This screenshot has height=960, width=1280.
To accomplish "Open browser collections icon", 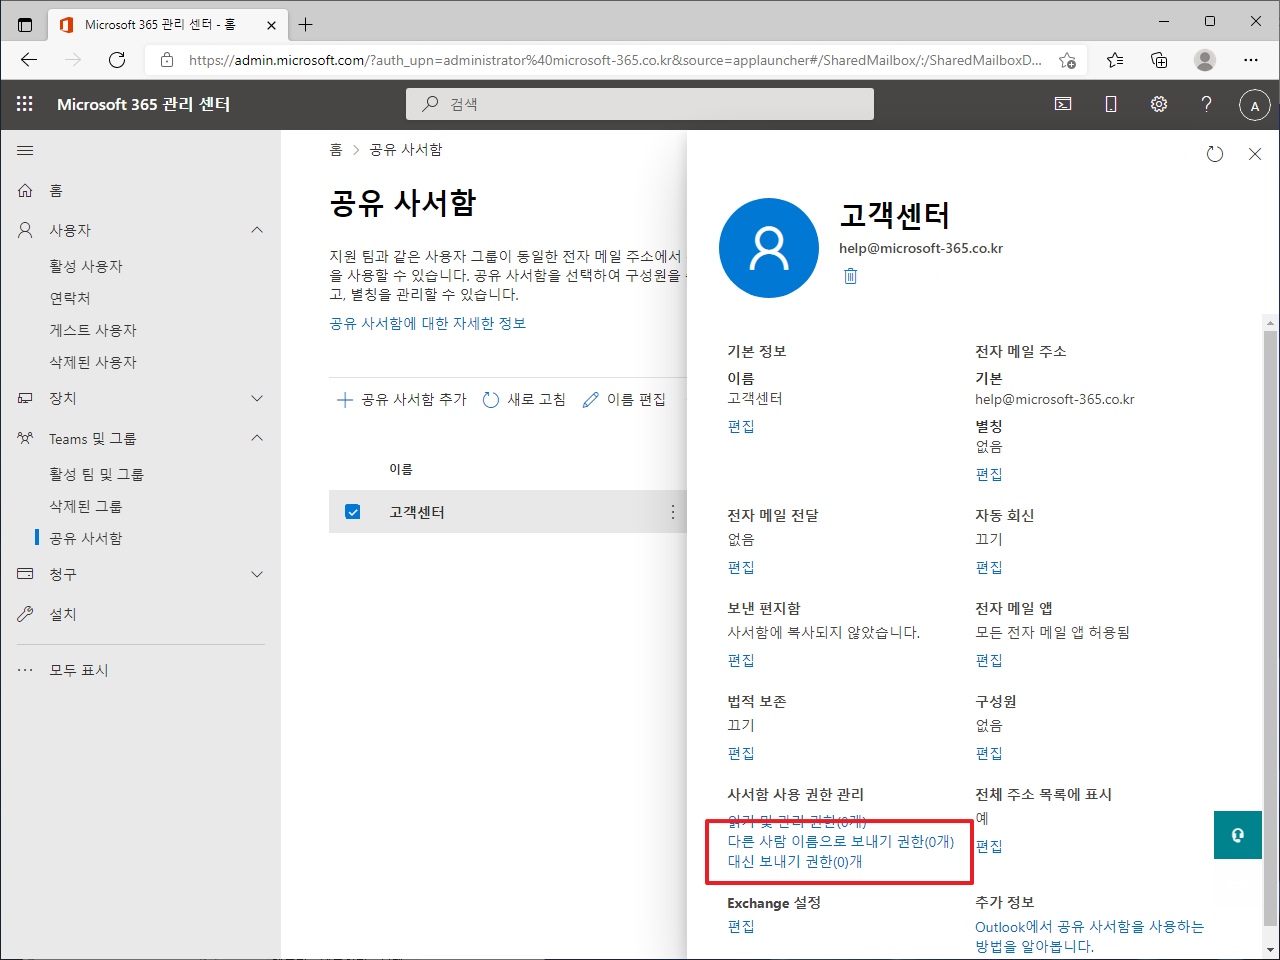I will pos(1159,60).
